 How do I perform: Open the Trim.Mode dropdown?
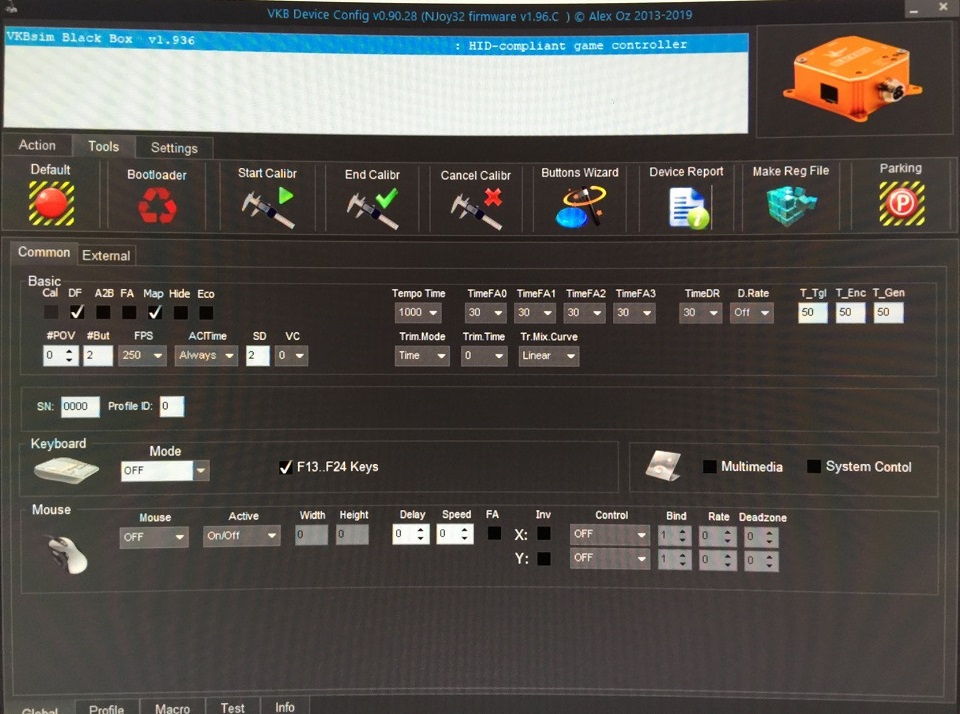422,356
